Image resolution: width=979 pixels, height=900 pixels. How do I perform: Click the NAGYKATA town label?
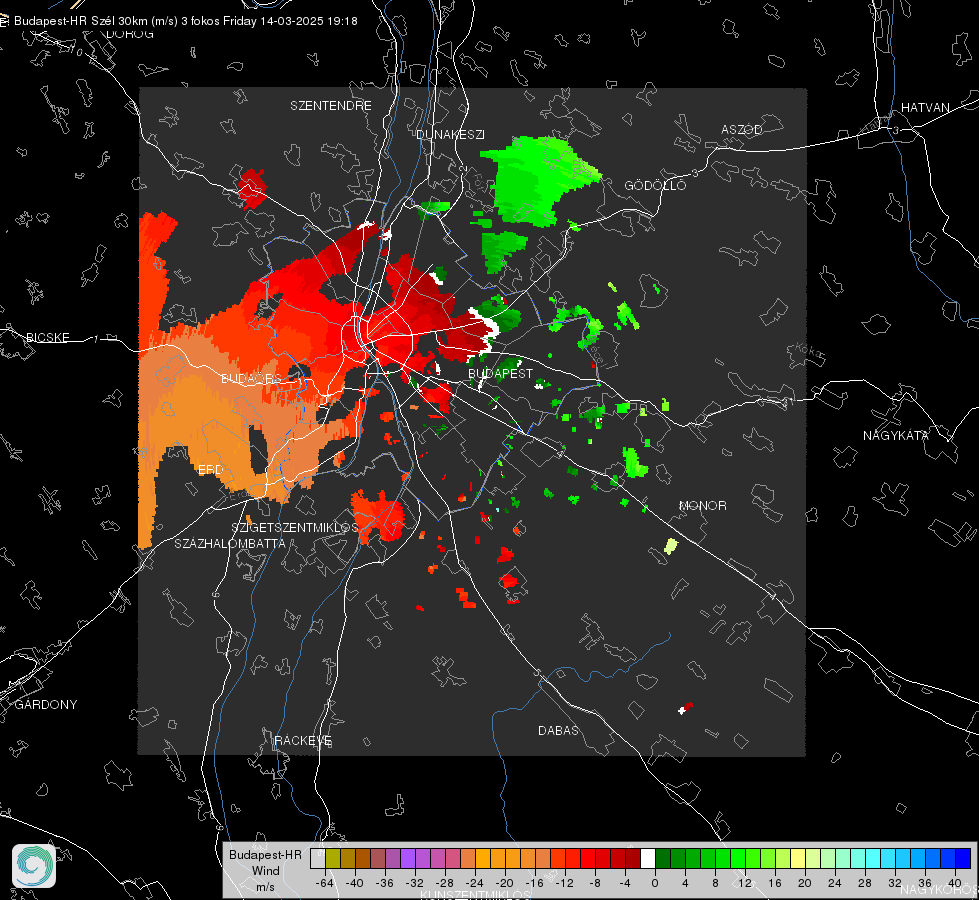896,436
